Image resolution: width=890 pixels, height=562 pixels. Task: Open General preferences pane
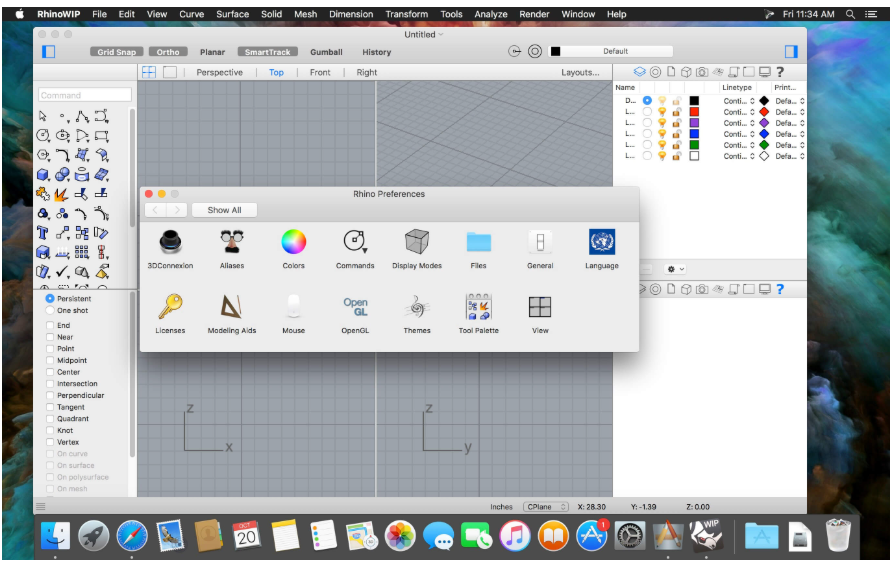click(540, 249)
